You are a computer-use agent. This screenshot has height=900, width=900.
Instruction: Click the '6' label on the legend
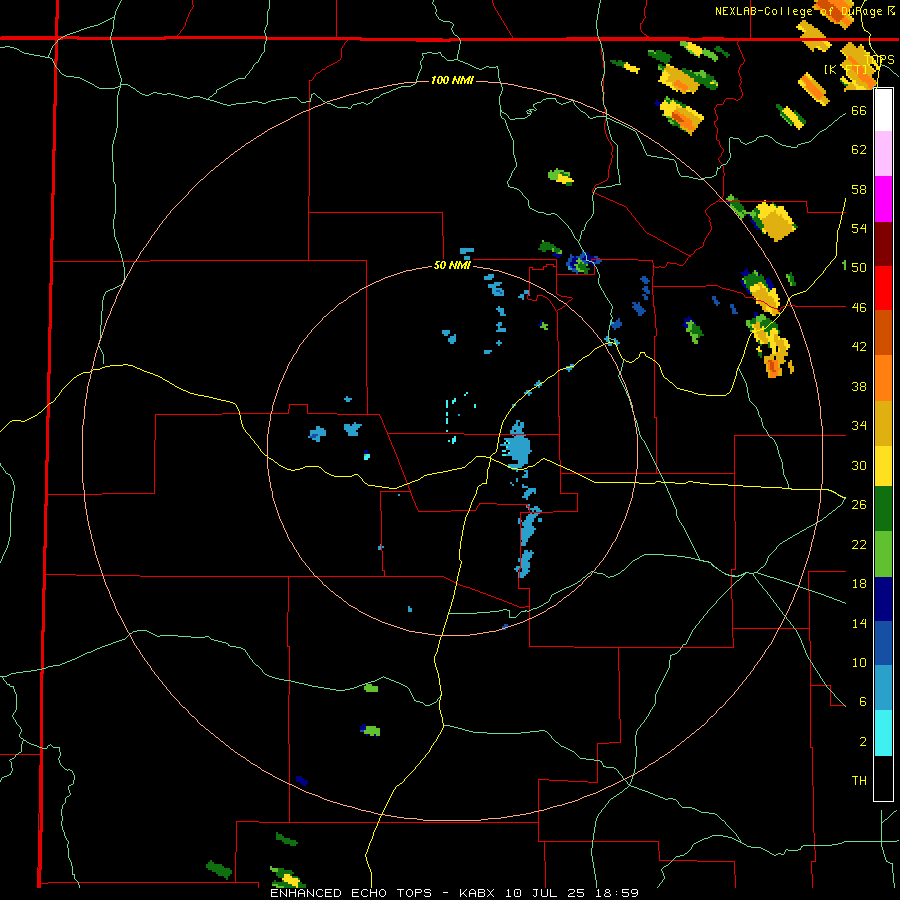(862, 701)
